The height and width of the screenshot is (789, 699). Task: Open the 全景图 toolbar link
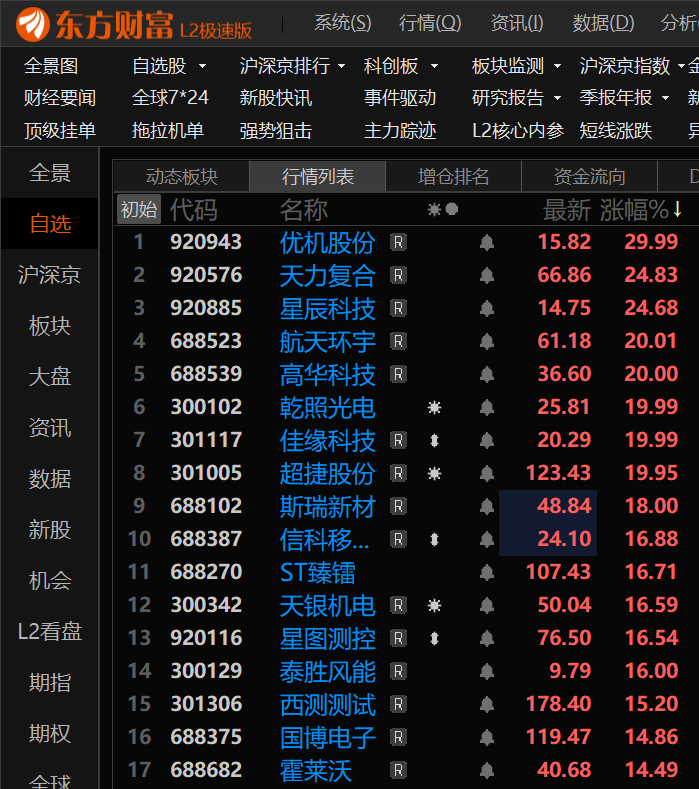pos(51,66)
